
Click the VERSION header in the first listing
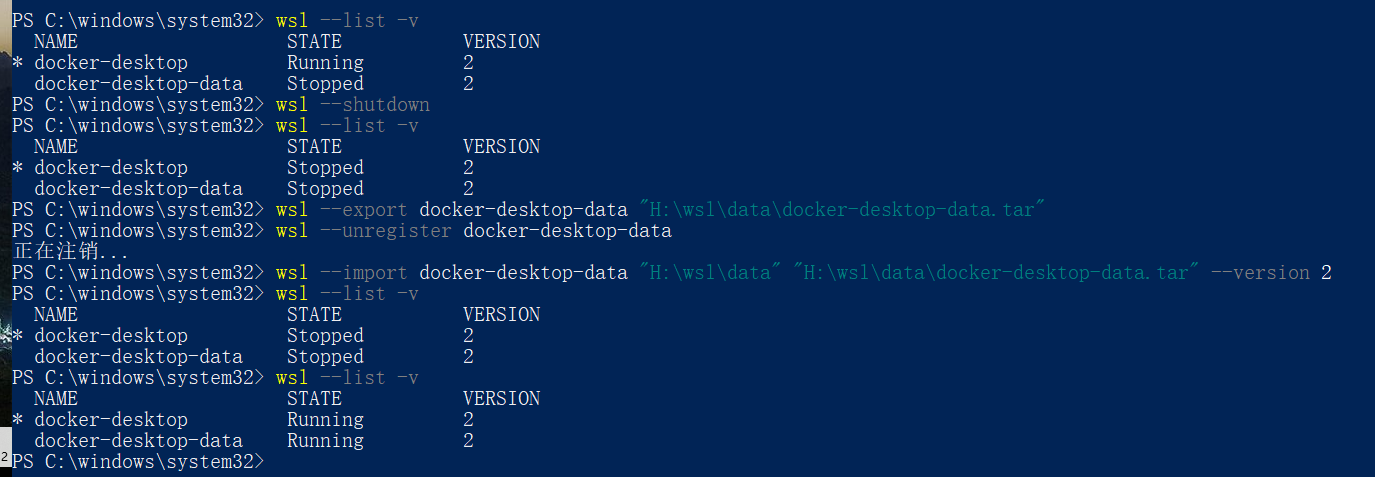(x=501, y=42)
